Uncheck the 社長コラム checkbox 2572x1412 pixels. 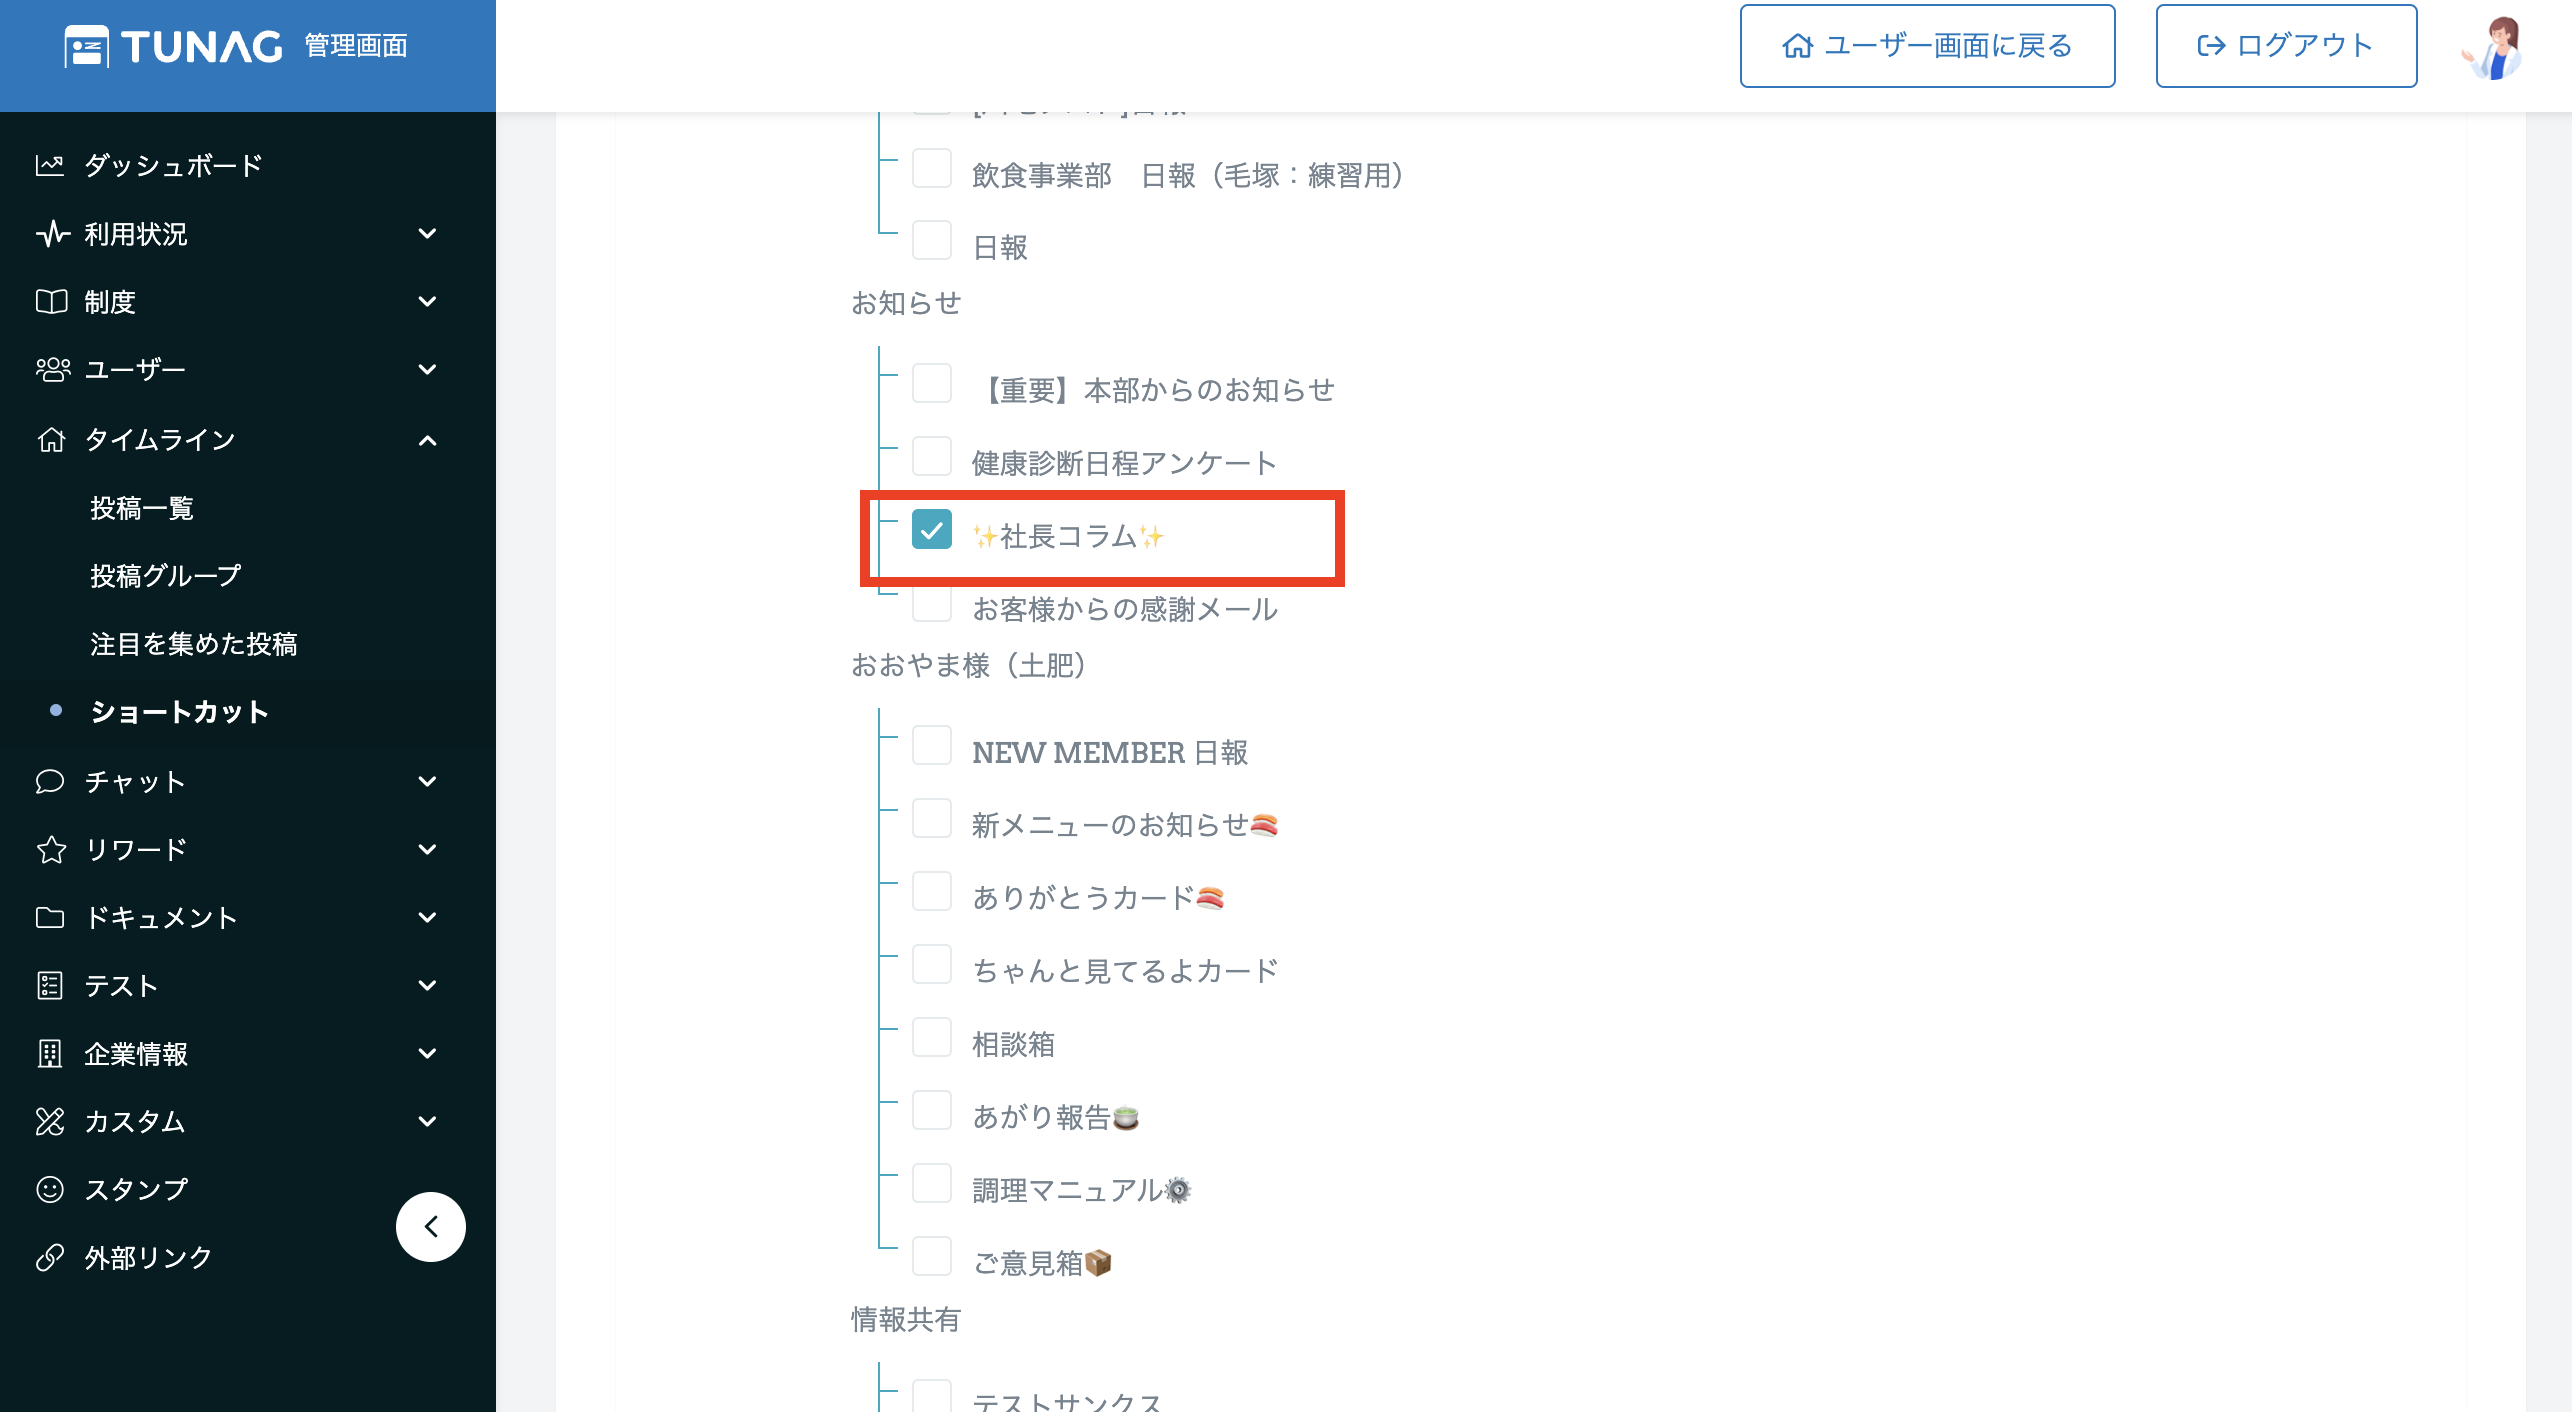click(x=932, y=530)
